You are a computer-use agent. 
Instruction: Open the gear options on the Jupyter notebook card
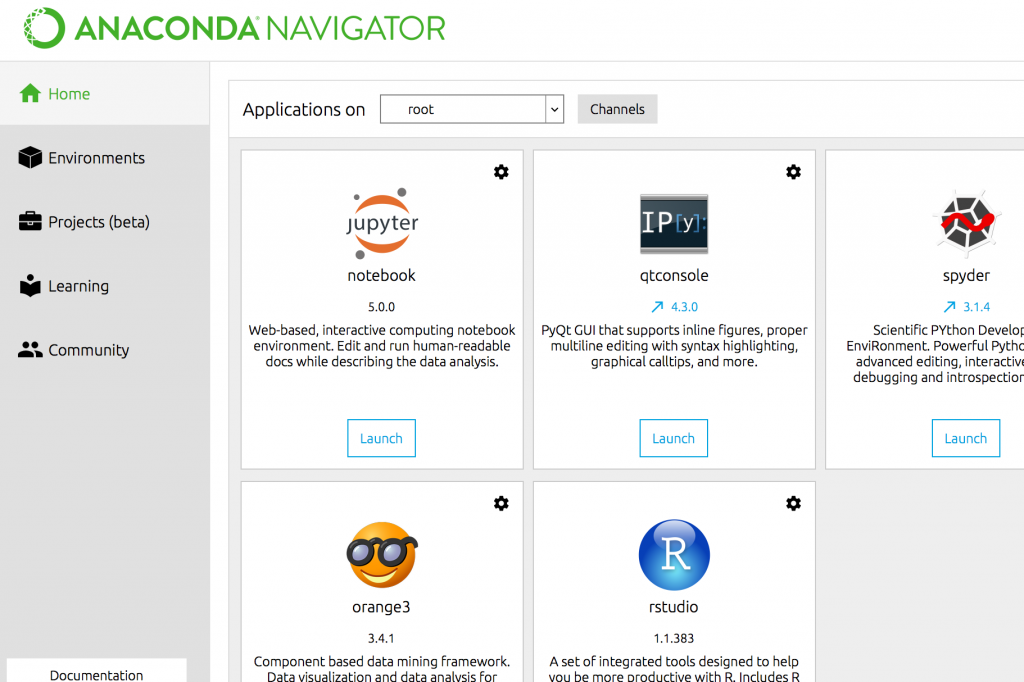pyautogui.click(x=501, y=172)
